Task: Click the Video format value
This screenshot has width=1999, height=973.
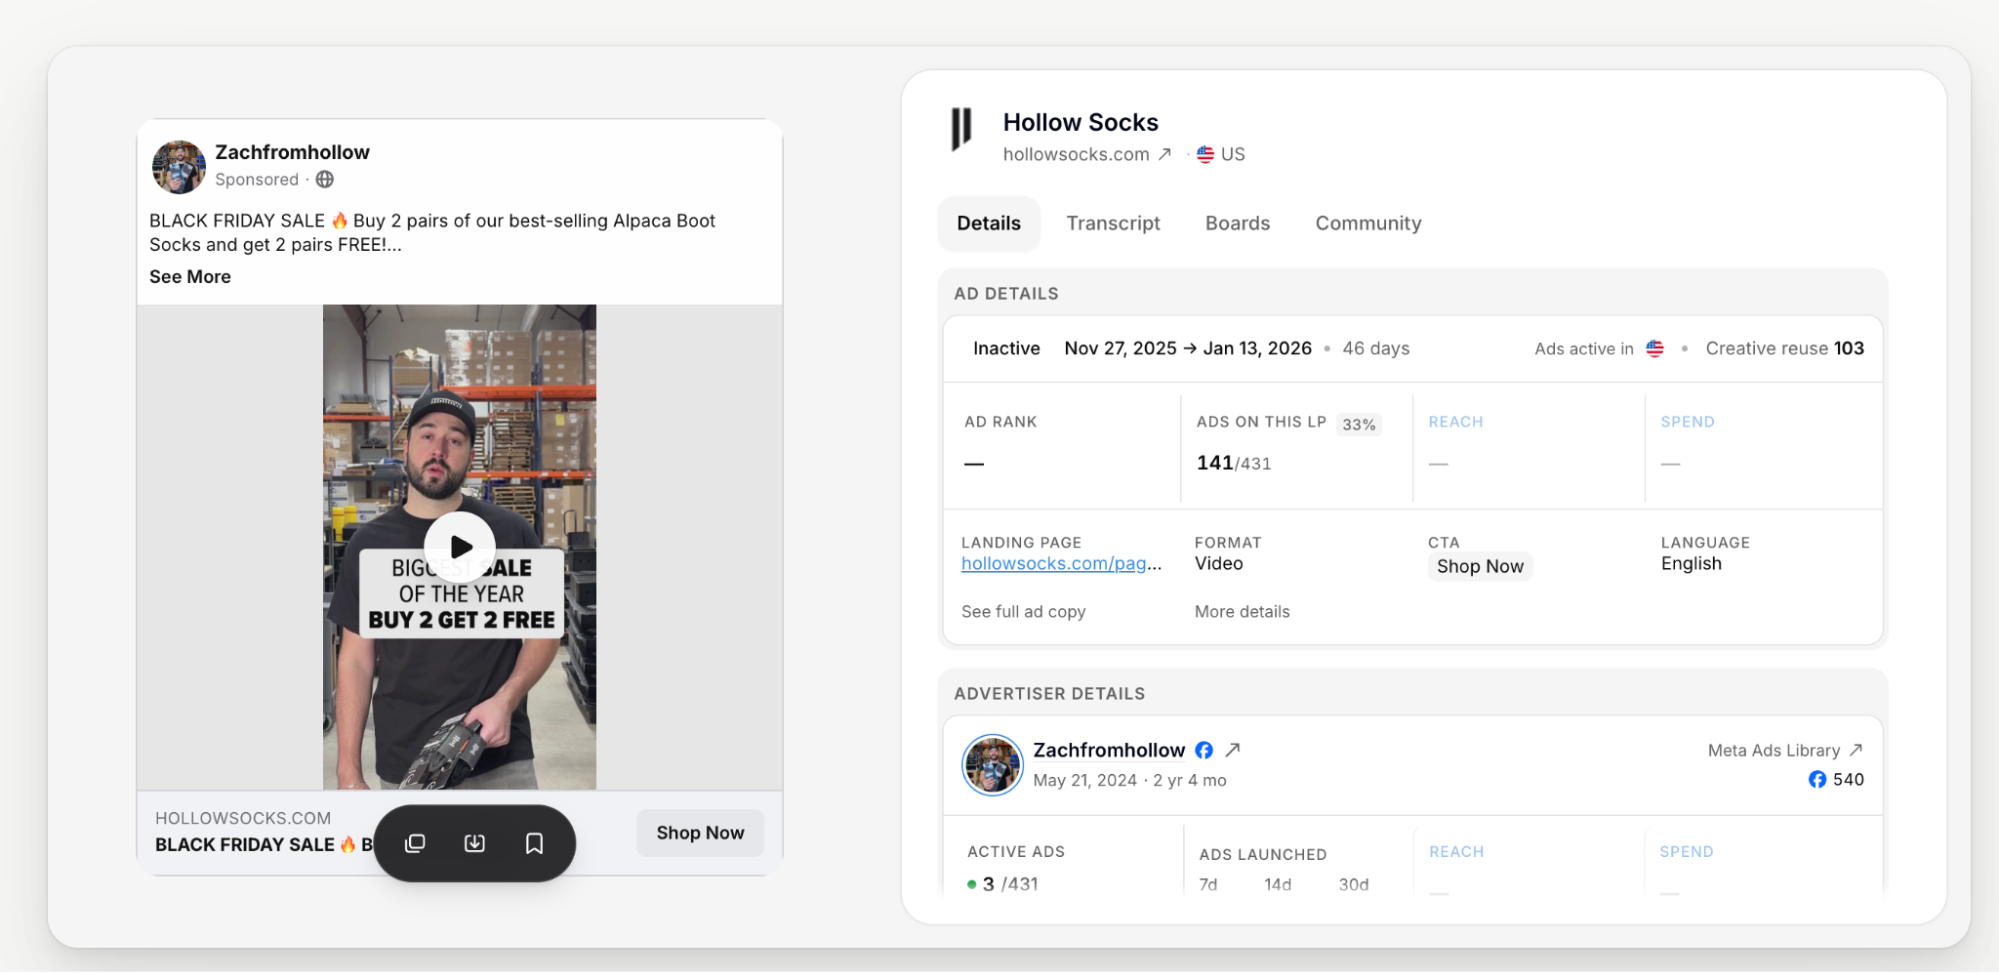Action: coord(1219,564)
